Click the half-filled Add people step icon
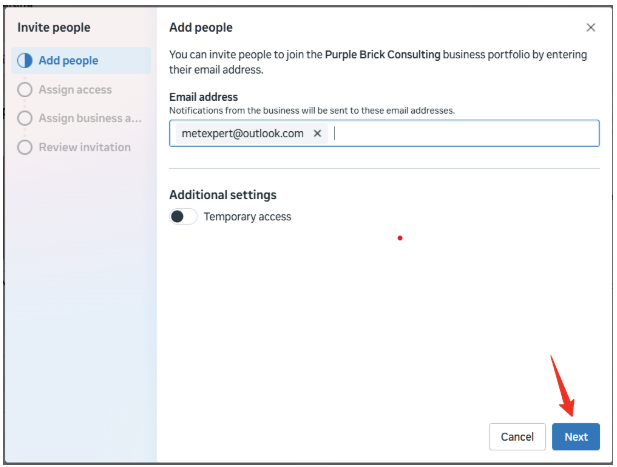Image resolution: width=617 pixels, height=467 pixels. click(25, 61)
